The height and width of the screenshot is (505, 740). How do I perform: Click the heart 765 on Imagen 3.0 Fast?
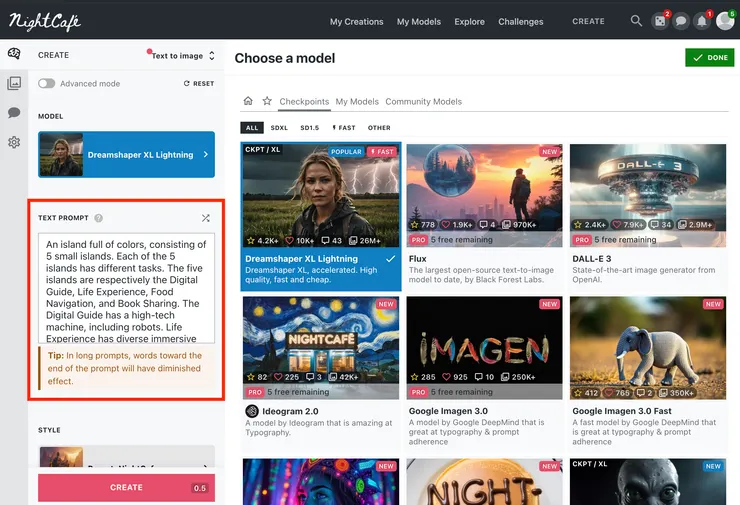[617, 393]
